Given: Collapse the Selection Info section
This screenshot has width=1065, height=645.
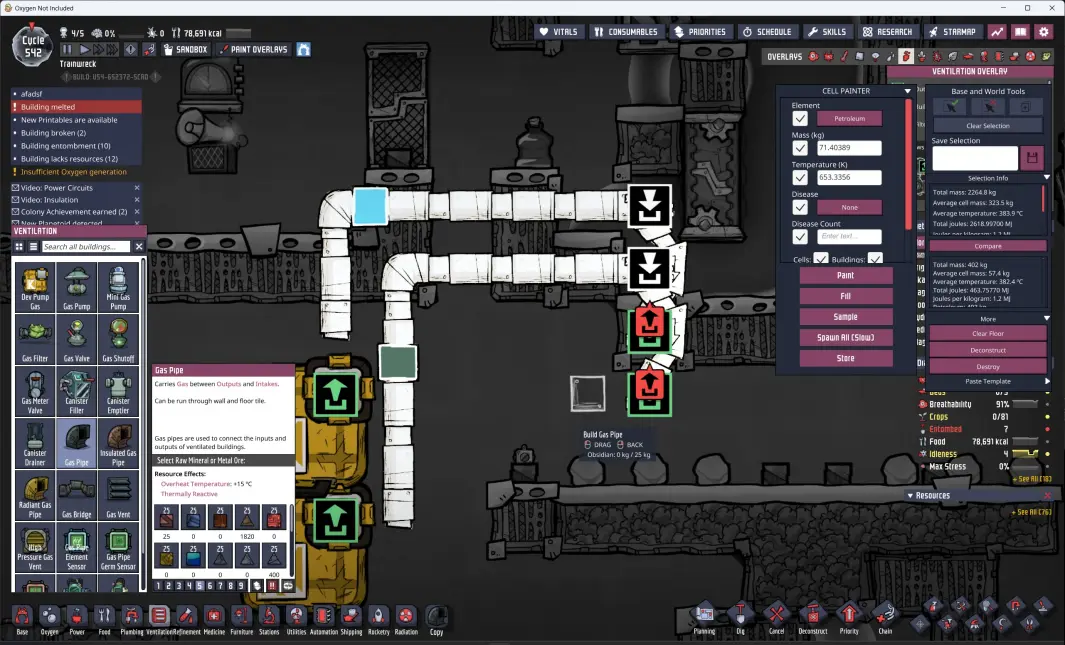Looking at the screenshot, I should pyautogui.click(x=1046, y=178).
